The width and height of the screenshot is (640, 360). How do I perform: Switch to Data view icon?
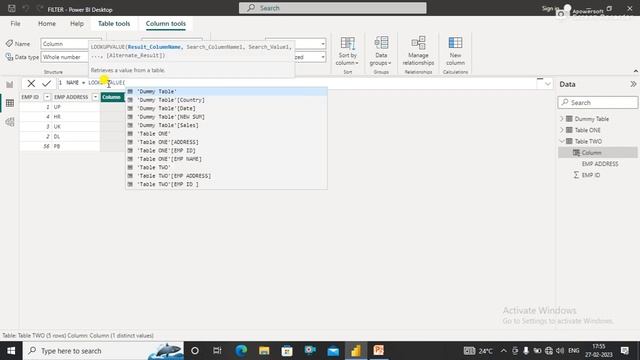point(10,103)
